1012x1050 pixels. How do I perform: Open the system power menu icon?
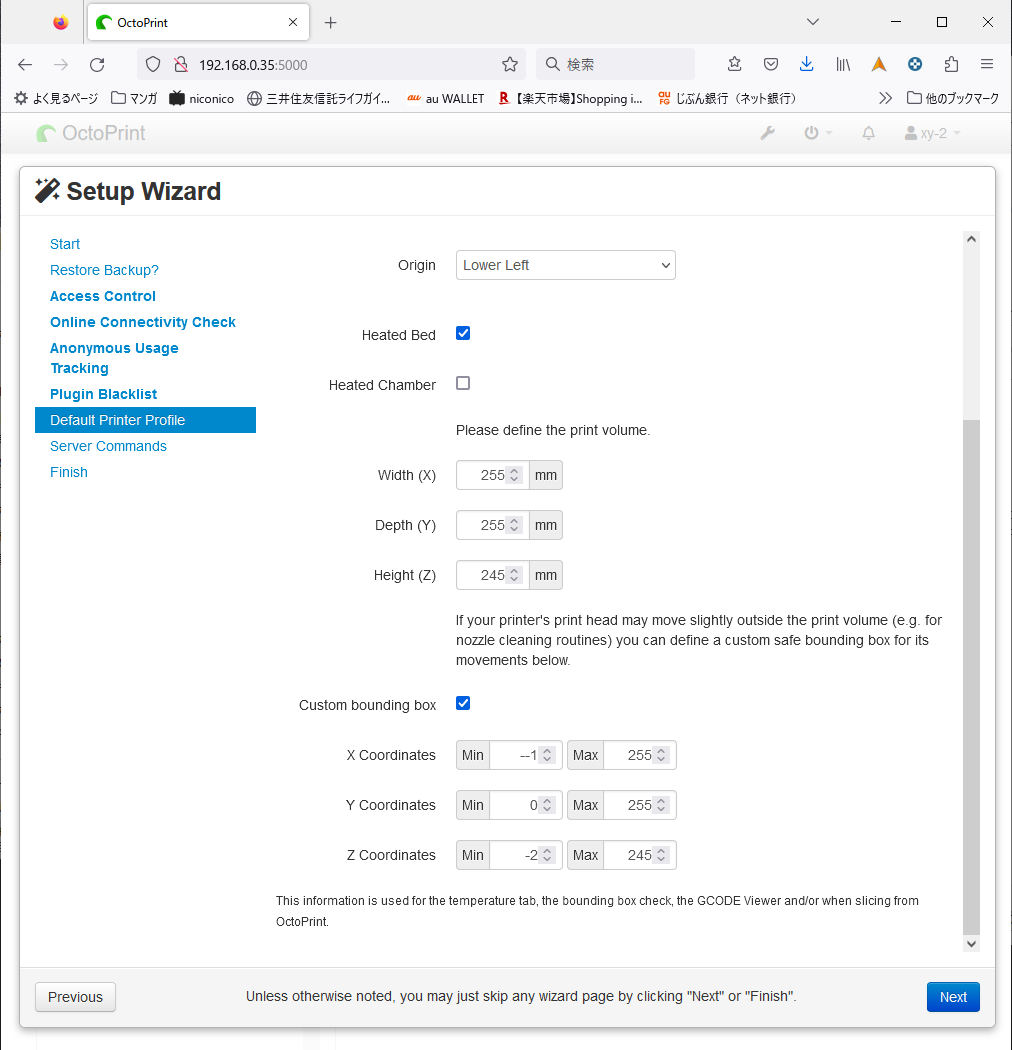pyautogui.click(x=817, y=133)
